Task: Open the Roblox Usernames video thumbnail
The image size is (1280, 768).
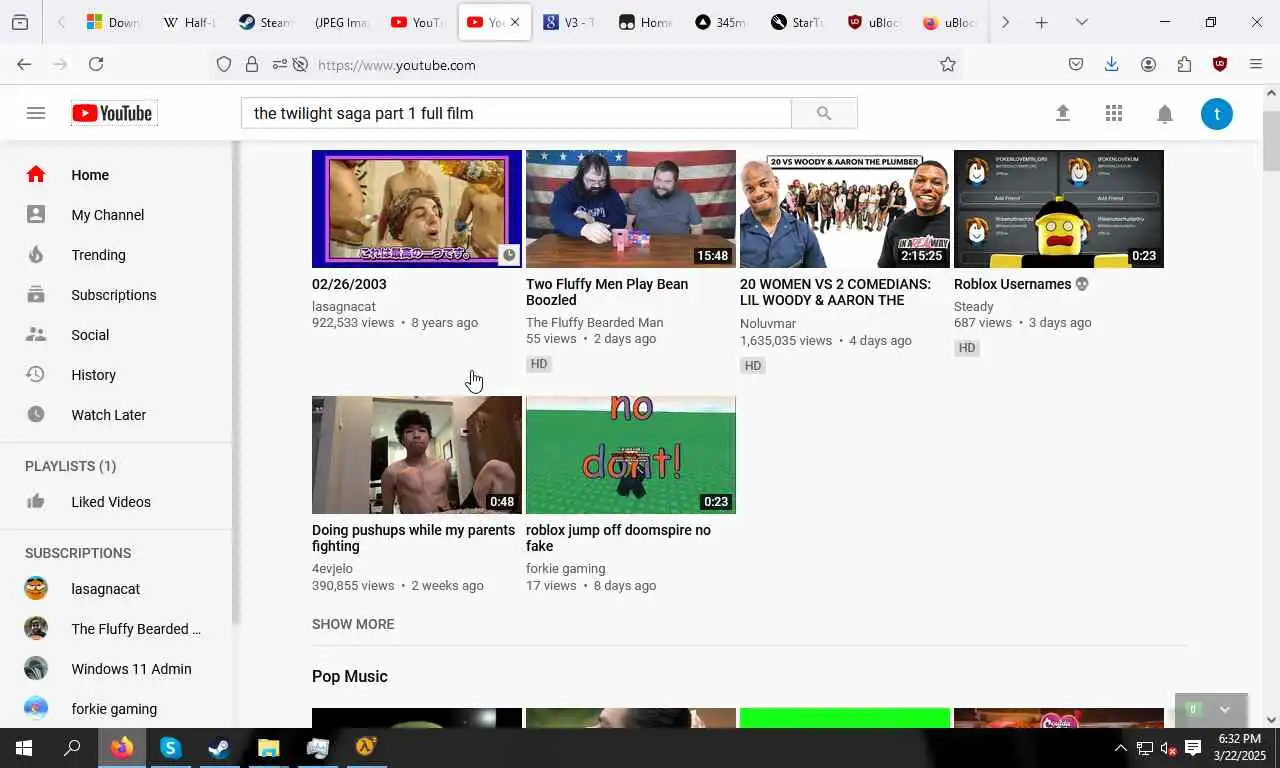Action: 1059,209
